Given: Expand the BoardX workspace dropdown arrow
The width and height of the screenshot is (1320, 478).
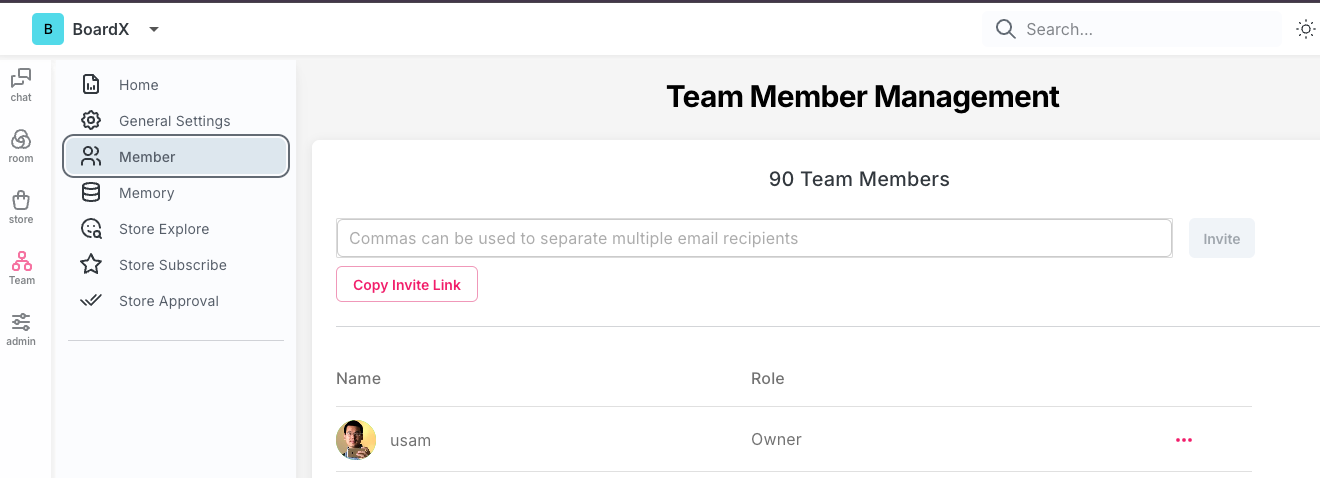Looking at the screenshot, I should (154, 29).
